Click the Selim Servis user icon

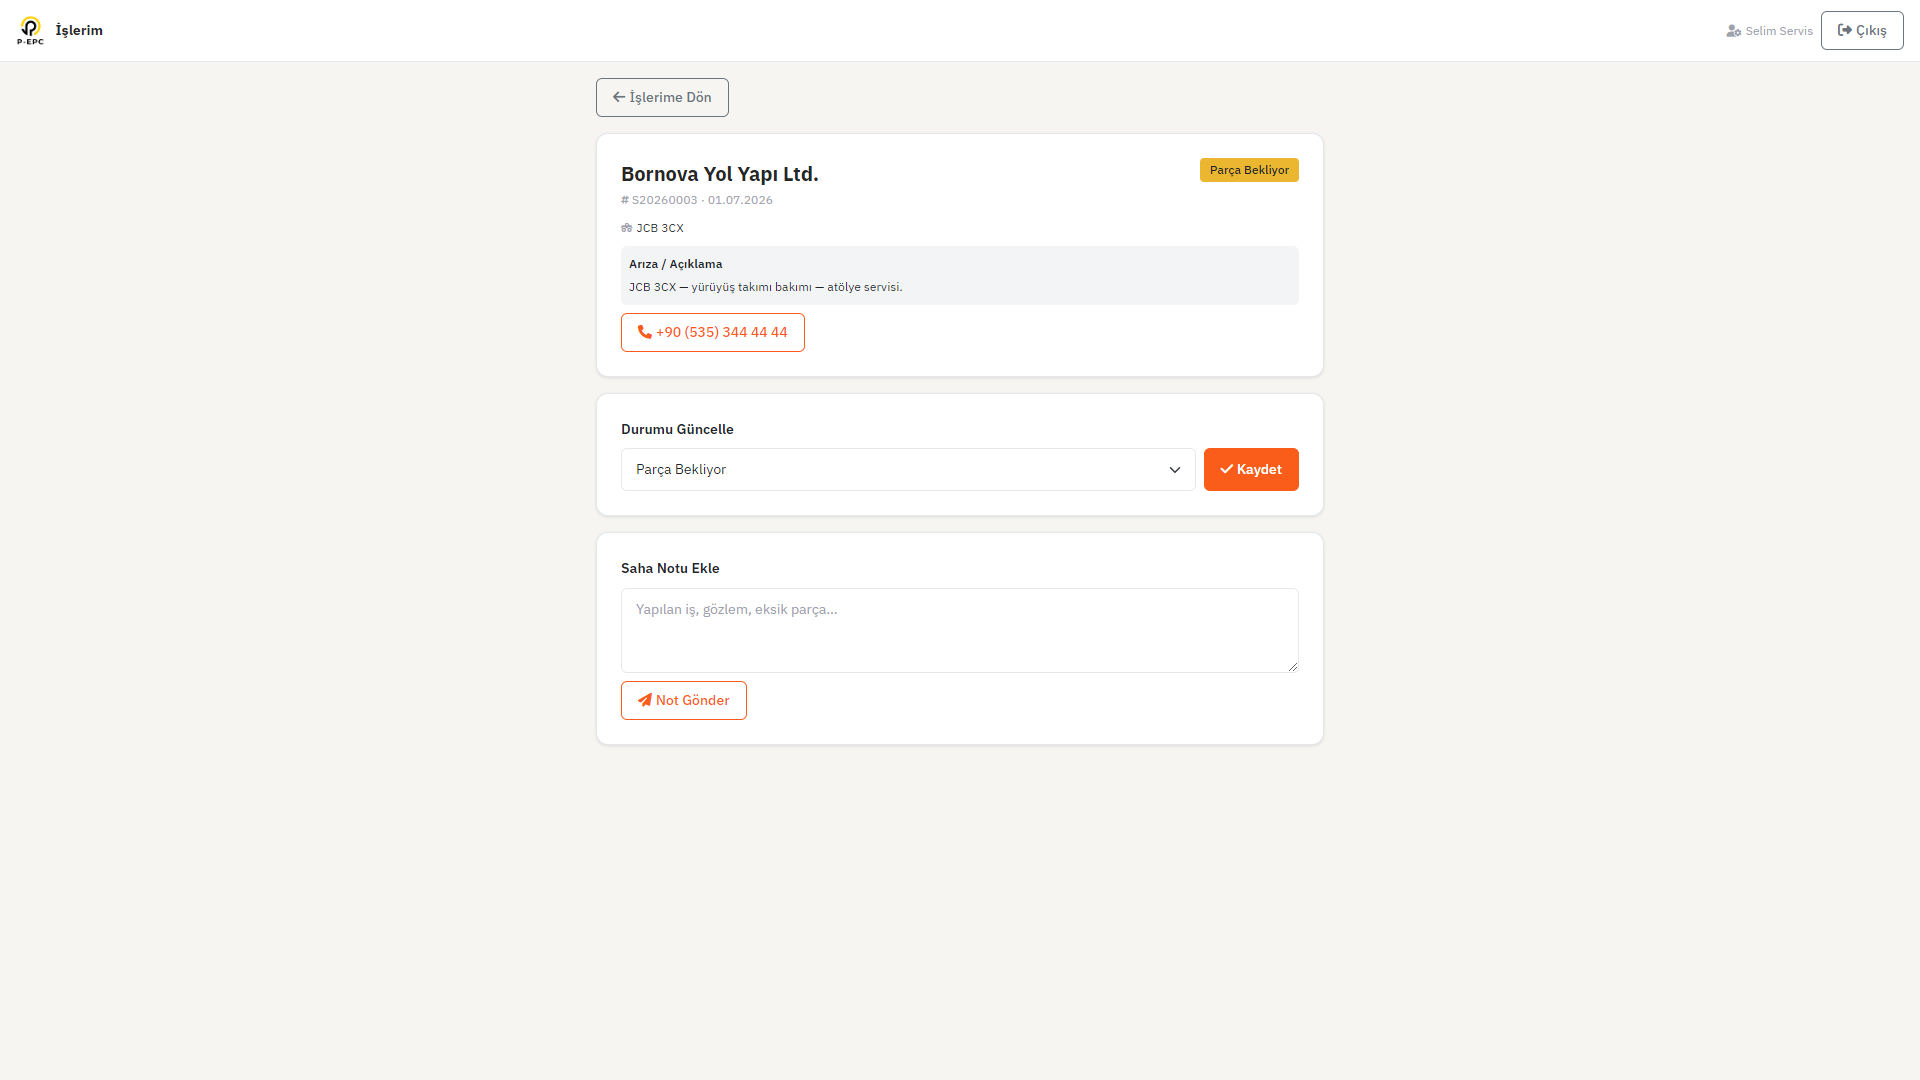(x=1733, y=31)
